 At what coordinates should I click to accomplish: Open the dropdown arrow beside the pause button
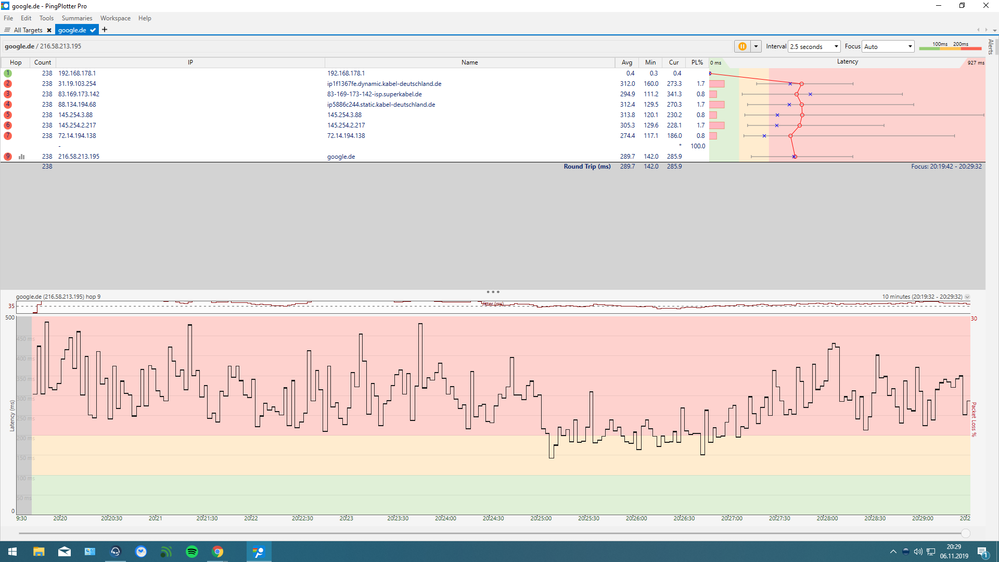click(x=756, y=47)
